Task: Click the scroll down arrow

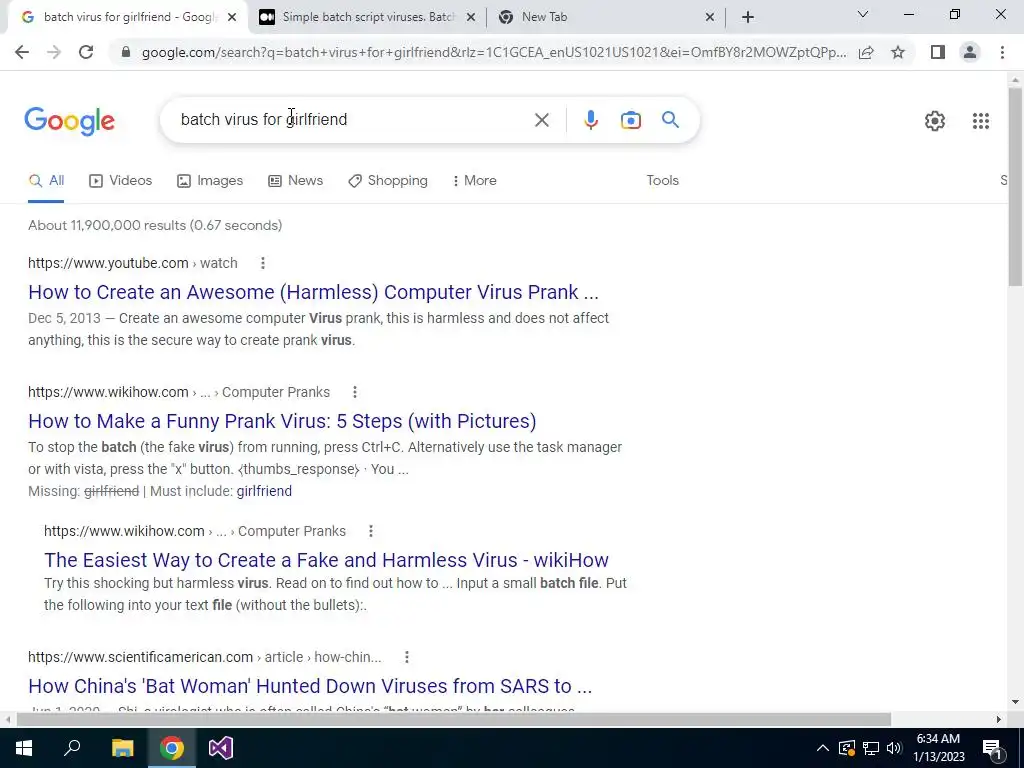Action: (x=1015, y=703)
